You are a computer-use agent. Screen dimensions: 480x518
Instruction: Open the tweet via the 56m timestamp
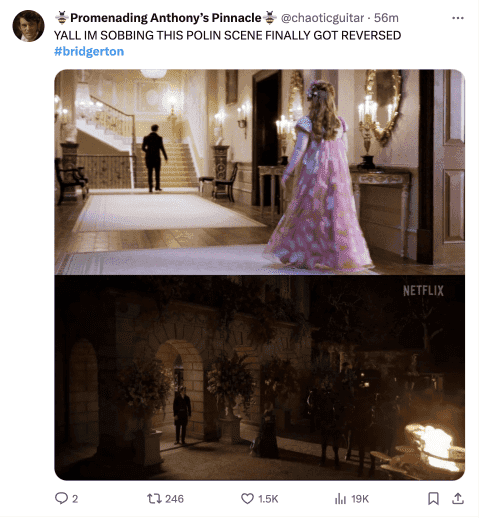coord(386,18)
